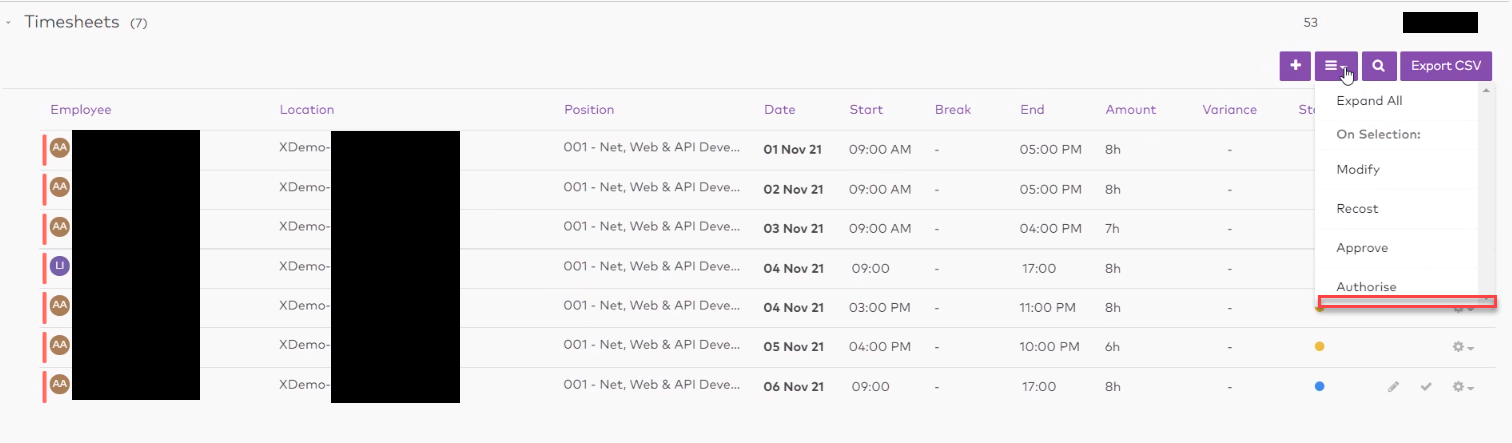Screen dimensions: 1512x443
Task: Open gear dropdown on 06 Nov row
Action: (1462, 387)
